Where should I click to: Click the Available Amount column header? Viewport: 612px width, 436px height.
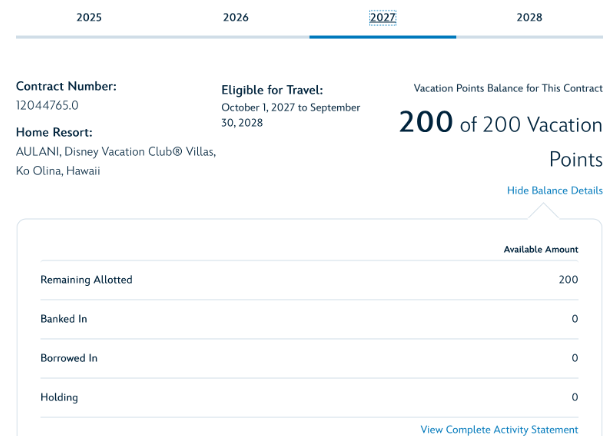(540, 250)
